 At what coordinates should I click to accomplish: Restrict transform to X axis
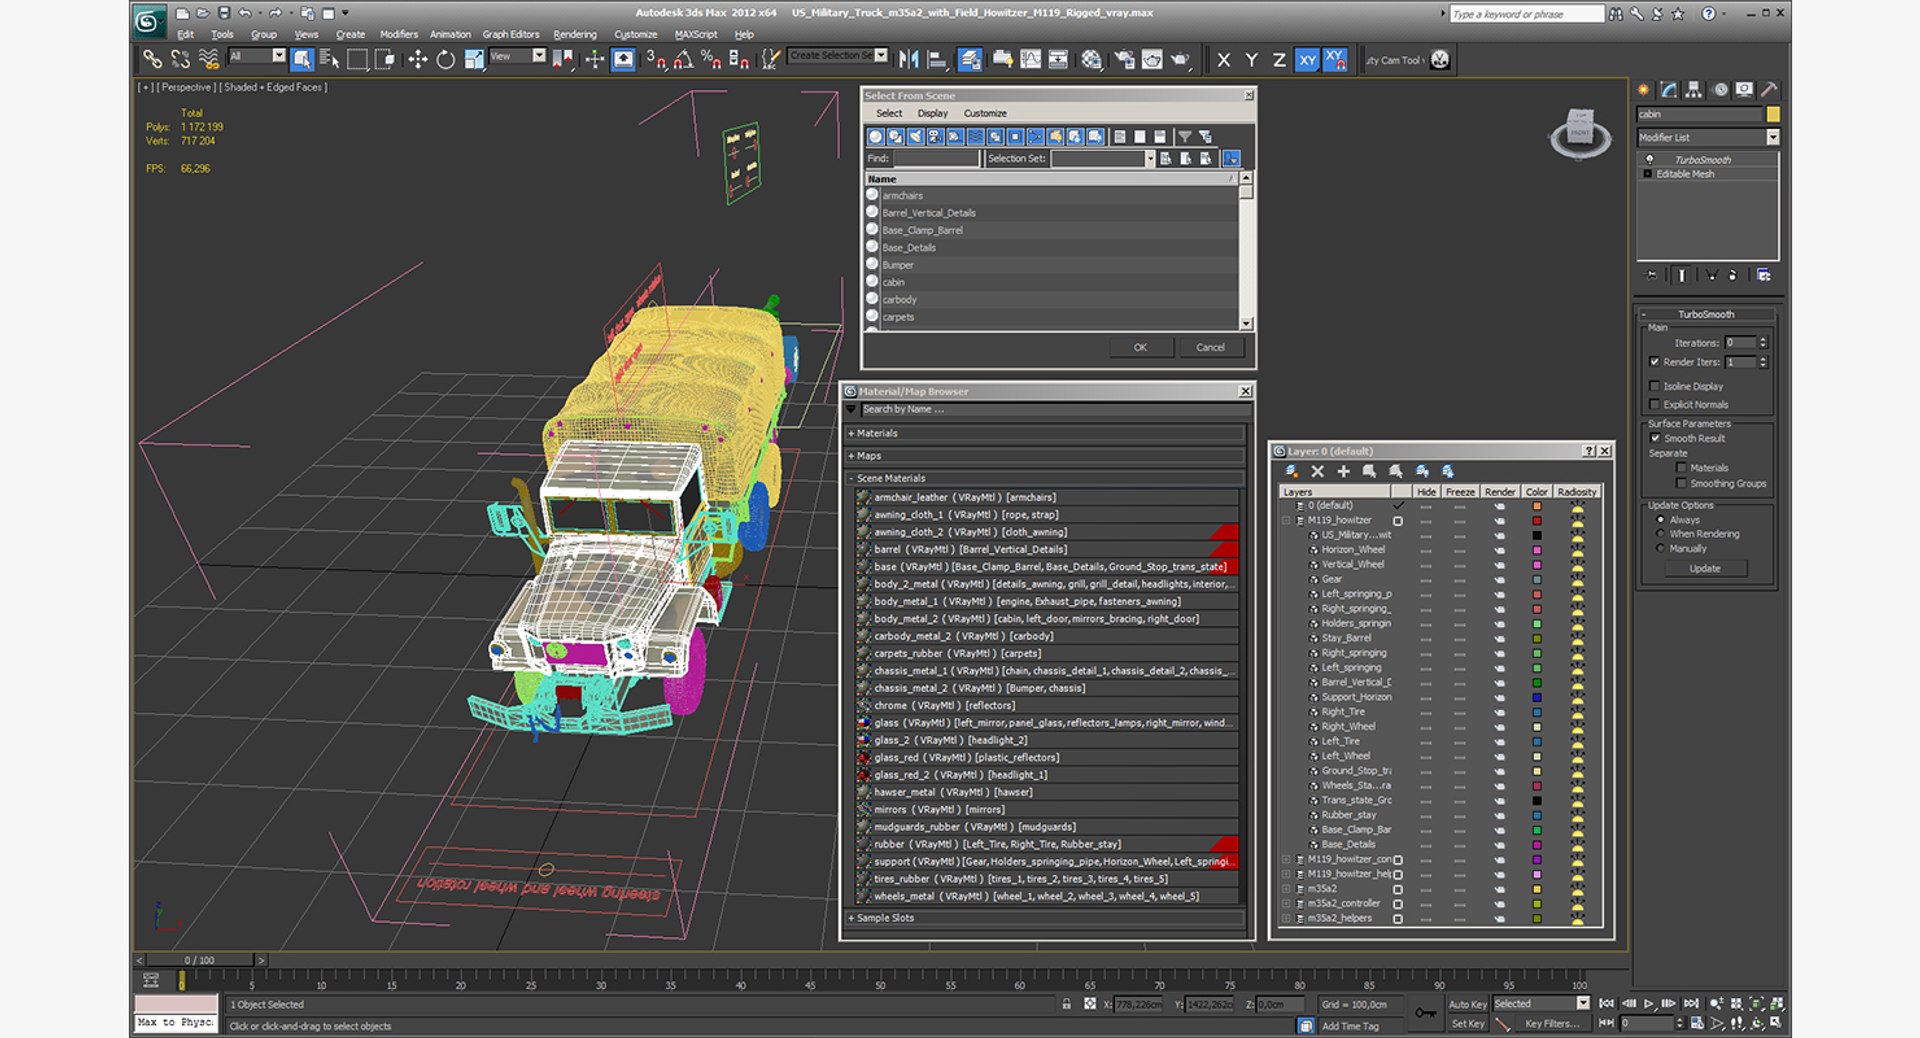tap(1223, 60)
